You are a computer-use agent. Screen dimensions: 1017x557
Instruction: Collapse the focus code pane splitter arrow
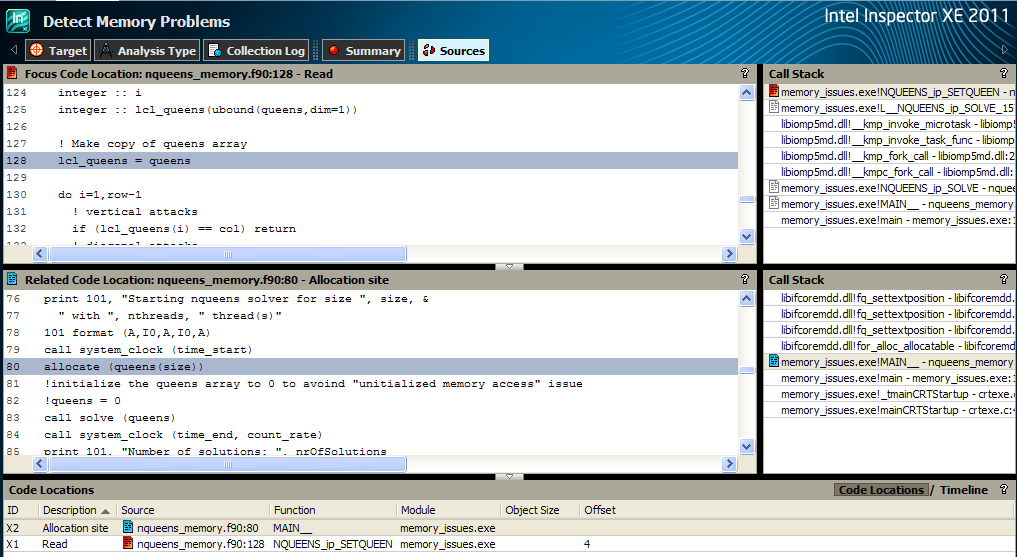pyautogui.click(x=509, y=267)
